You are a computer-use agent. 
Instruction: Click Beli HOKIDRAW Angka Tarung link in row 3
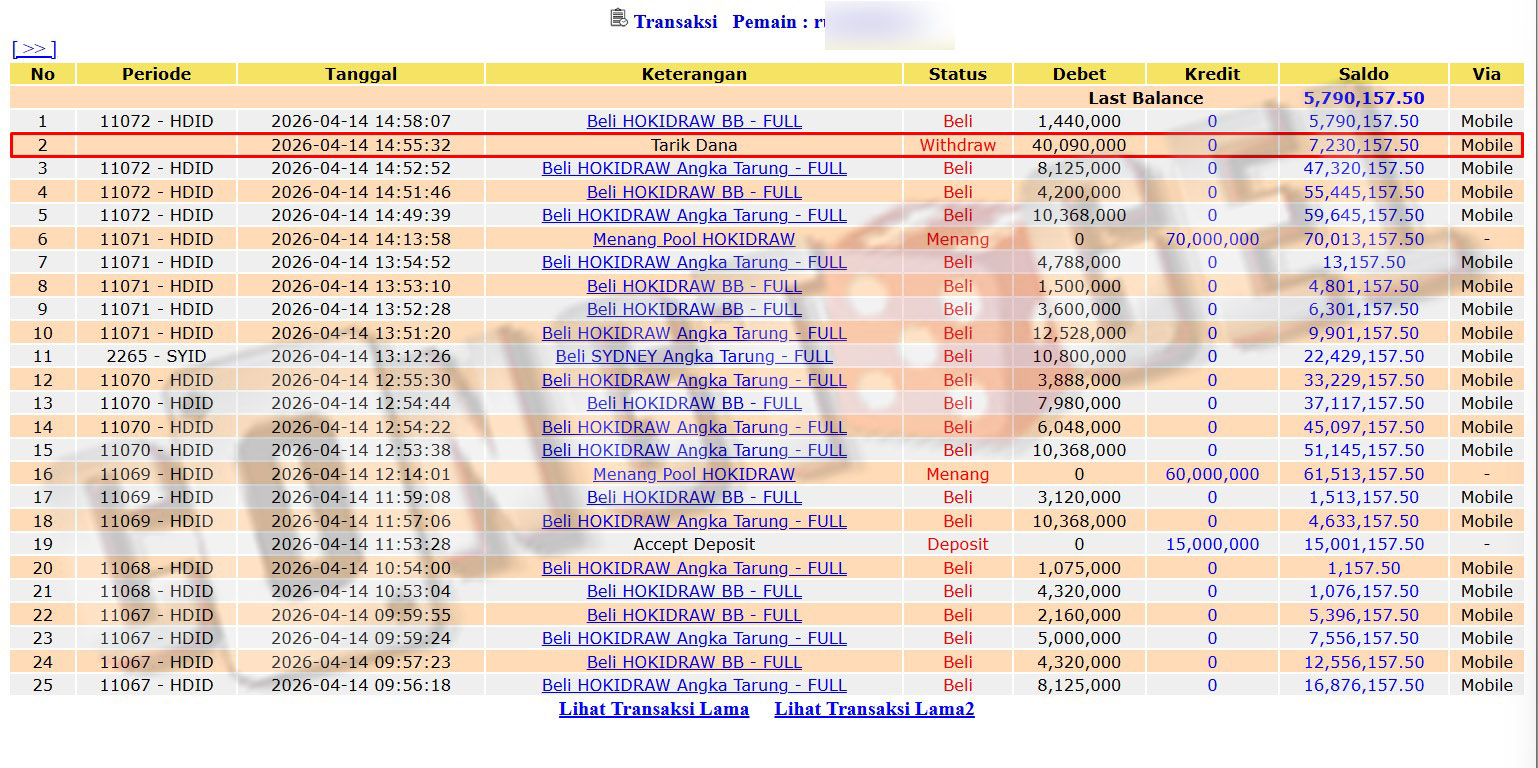click(x=694, y=168)
